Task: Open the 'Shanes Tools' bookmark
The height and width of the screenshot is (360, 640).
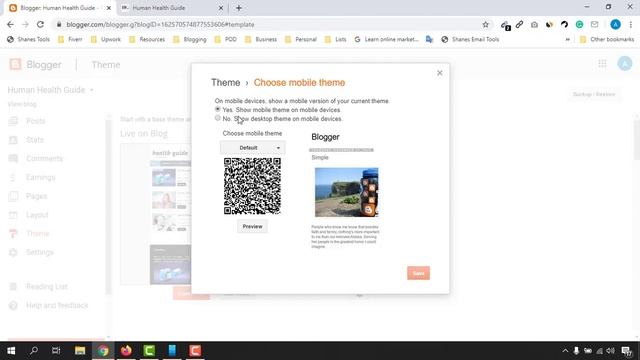Action: [28, 39]
